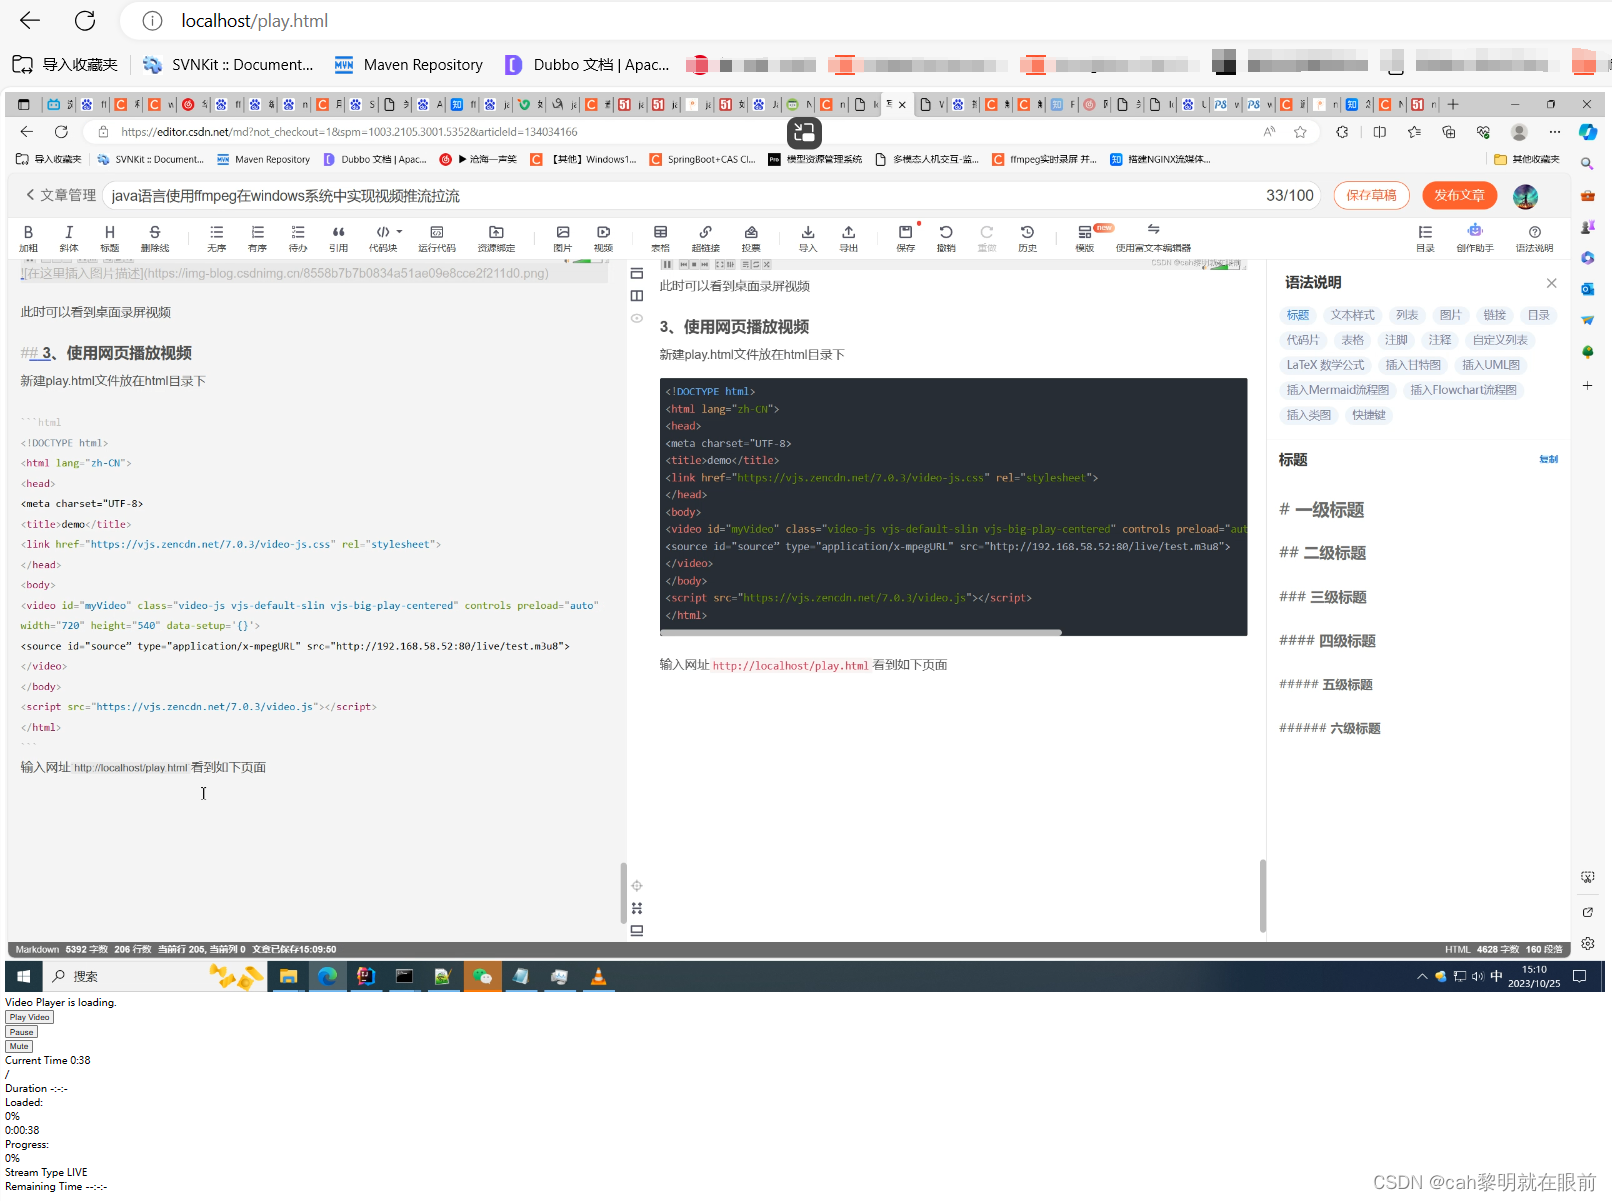Select the LaTeX 数学公式 syntax tag
This screenshot has width=1612, height=1201.
(x=1325, y=365)
